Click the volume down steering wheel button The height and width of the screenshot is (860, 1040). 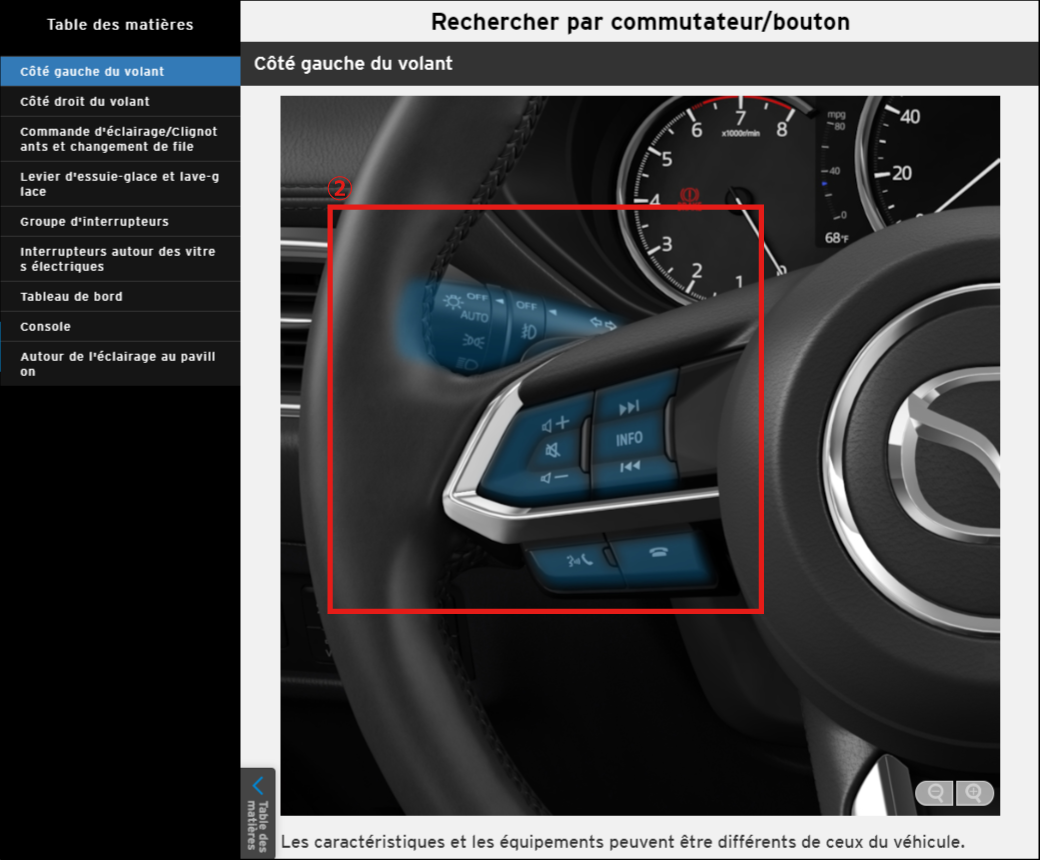pos(553,478)
